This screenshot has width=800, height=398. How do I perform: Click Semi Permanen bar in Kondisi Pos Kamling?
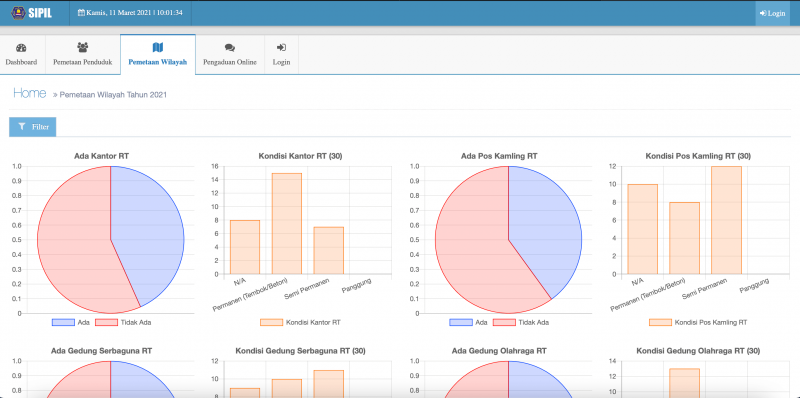[726, 220]
